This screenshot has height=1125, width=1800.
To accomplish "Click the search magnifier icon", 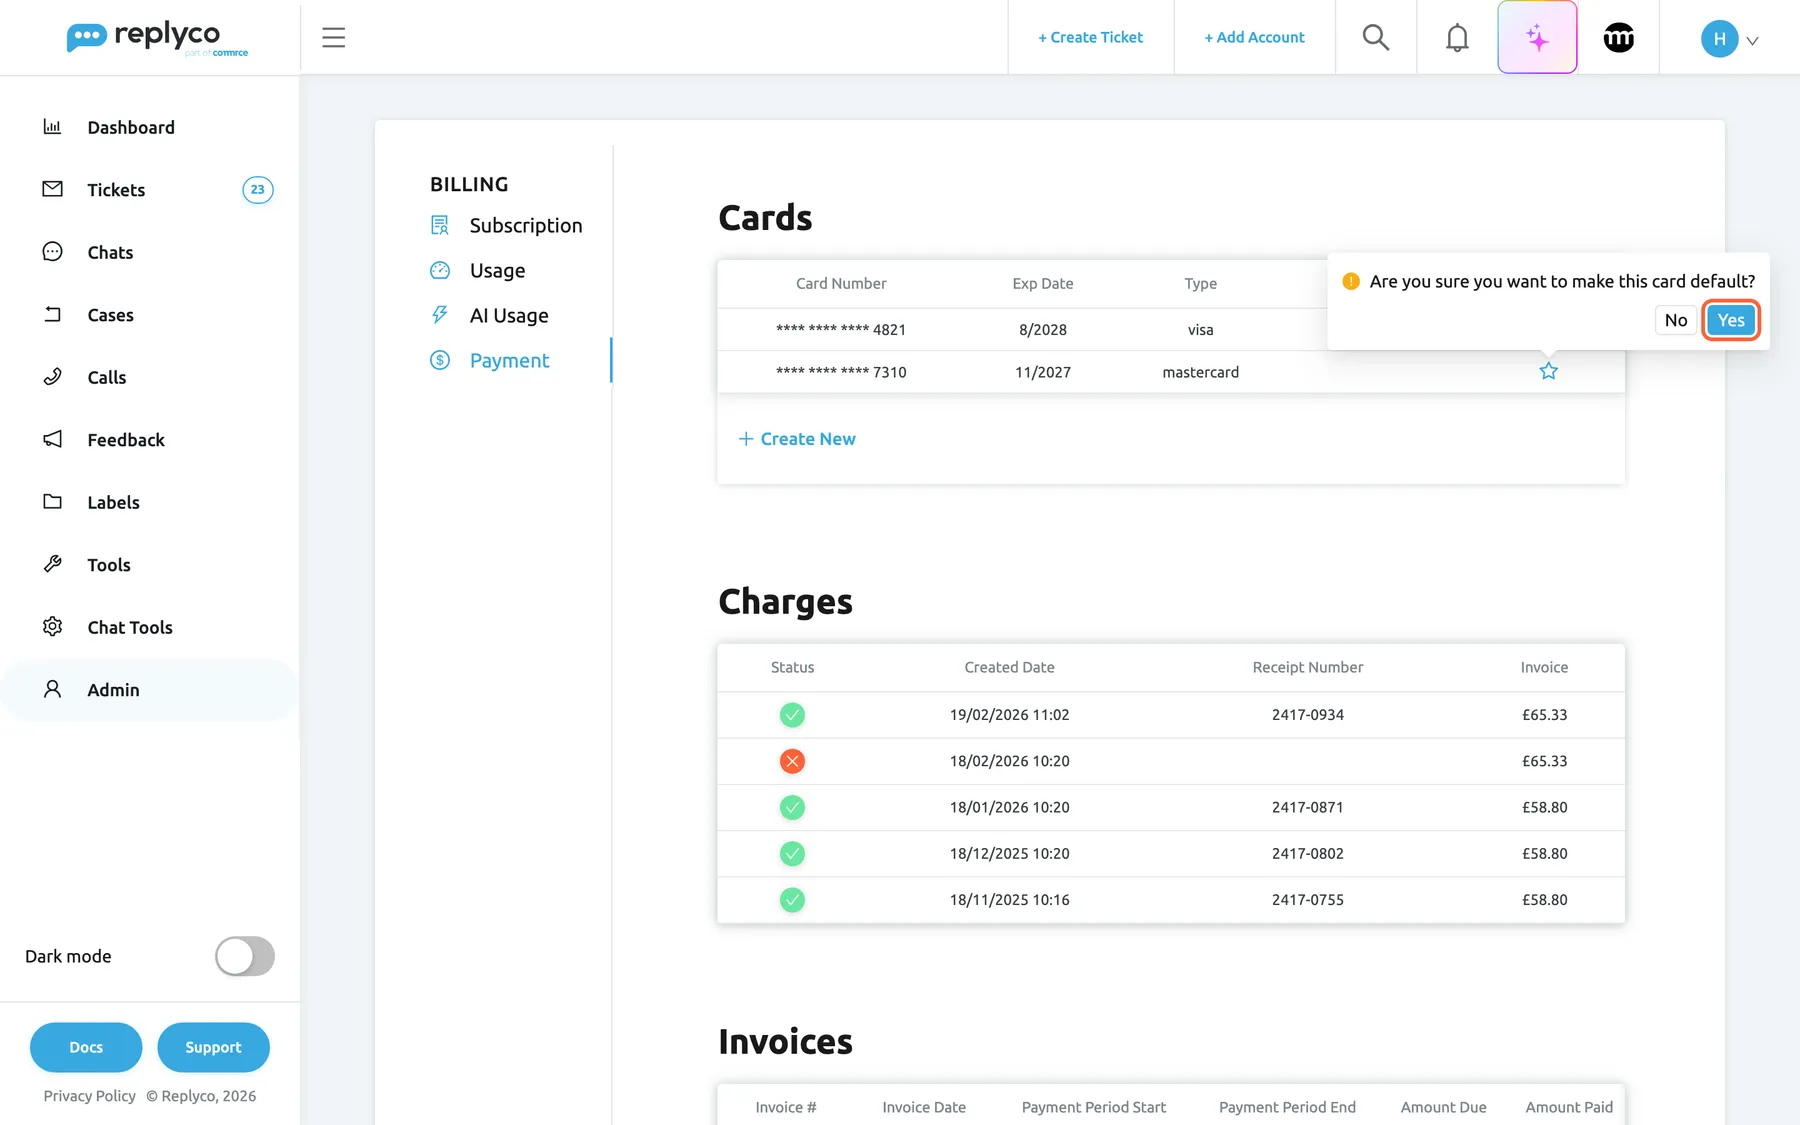I will 1376,38.
